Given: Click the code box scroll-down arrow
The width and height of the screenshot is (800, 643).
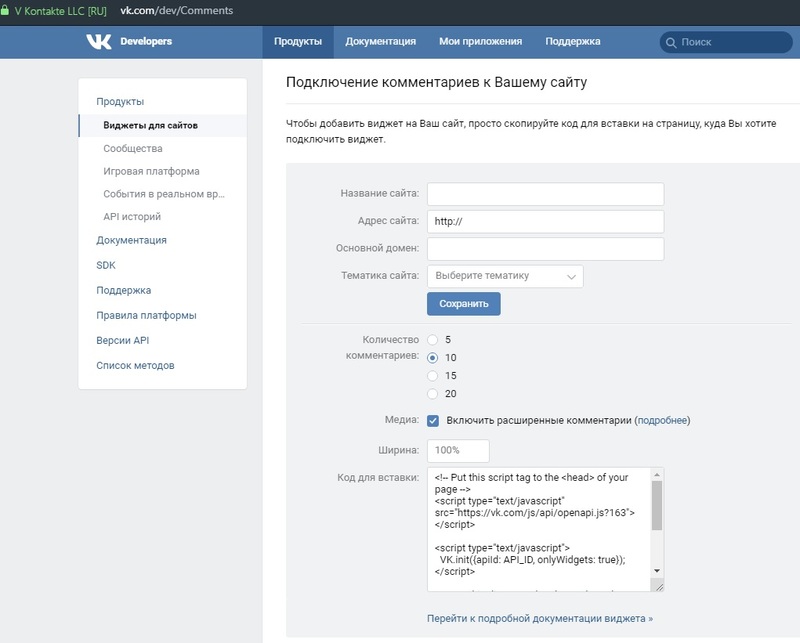Looking at the screenshot, I should pyautogui.click(x=657, y=571).
